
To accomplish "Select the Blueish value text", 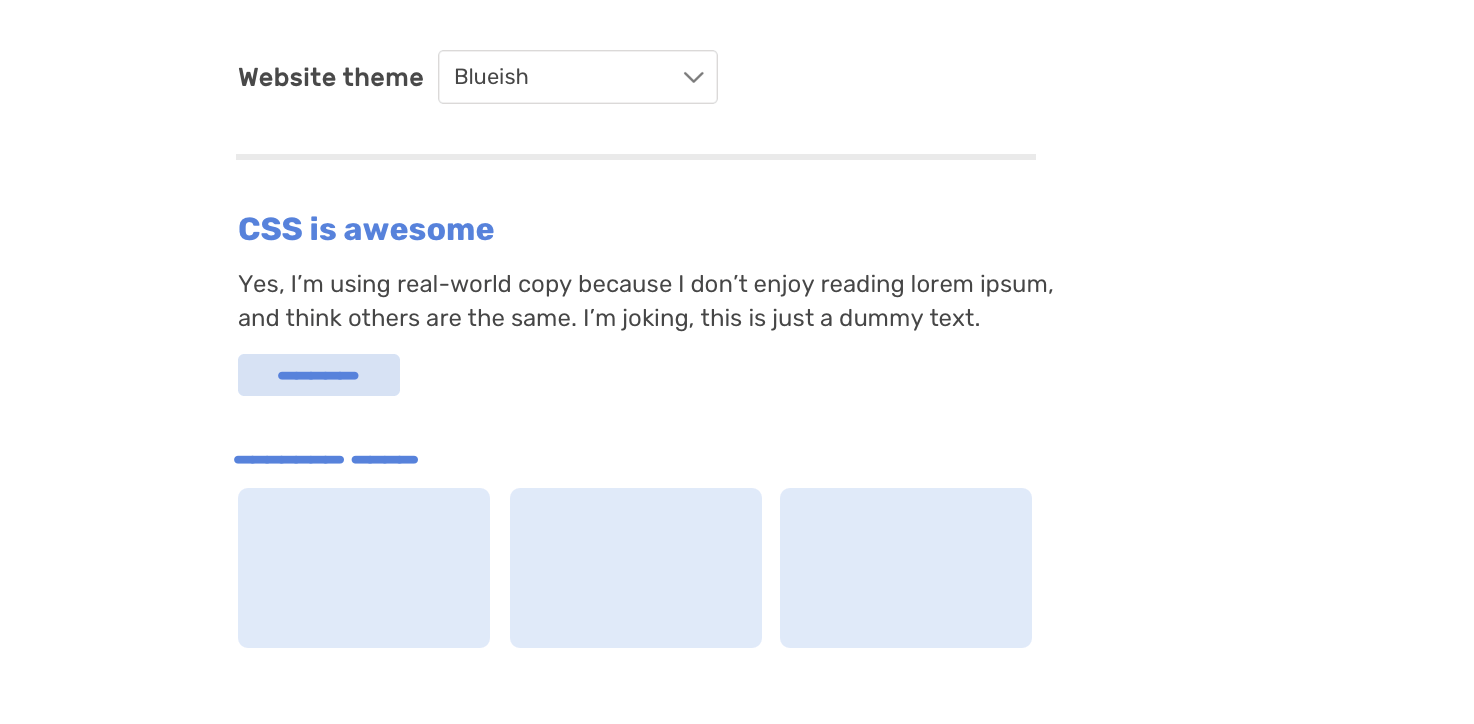I will [x=491, y=77].
